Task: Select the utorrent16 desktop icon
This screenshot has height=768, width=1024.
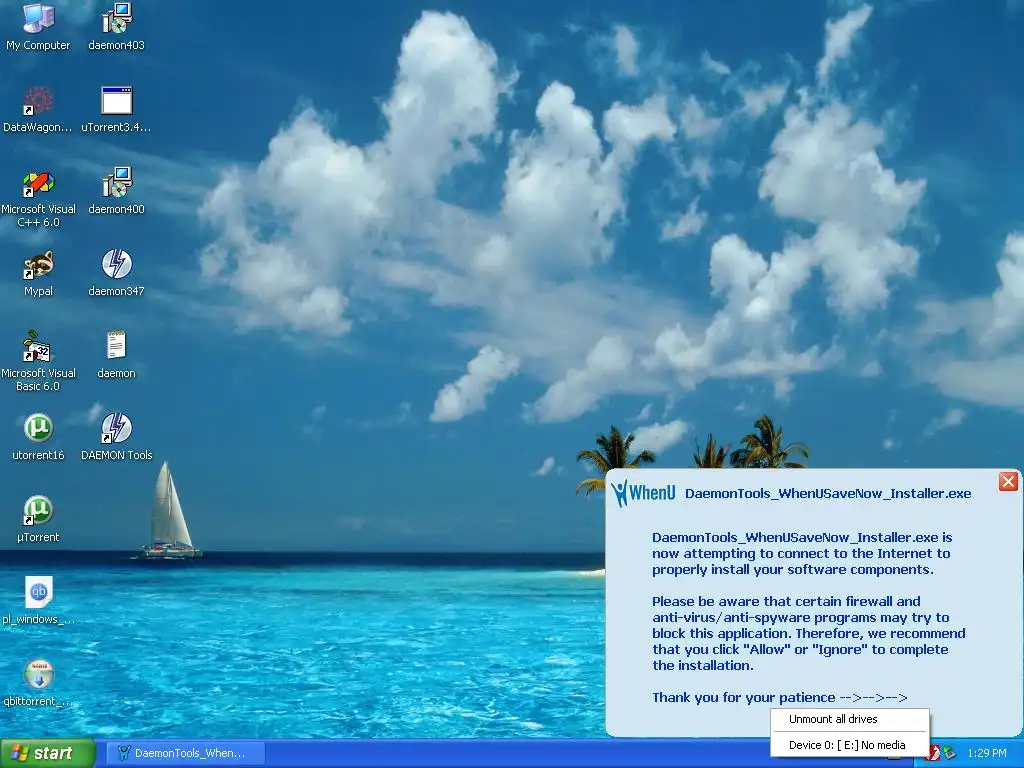Action: point(38,436)
